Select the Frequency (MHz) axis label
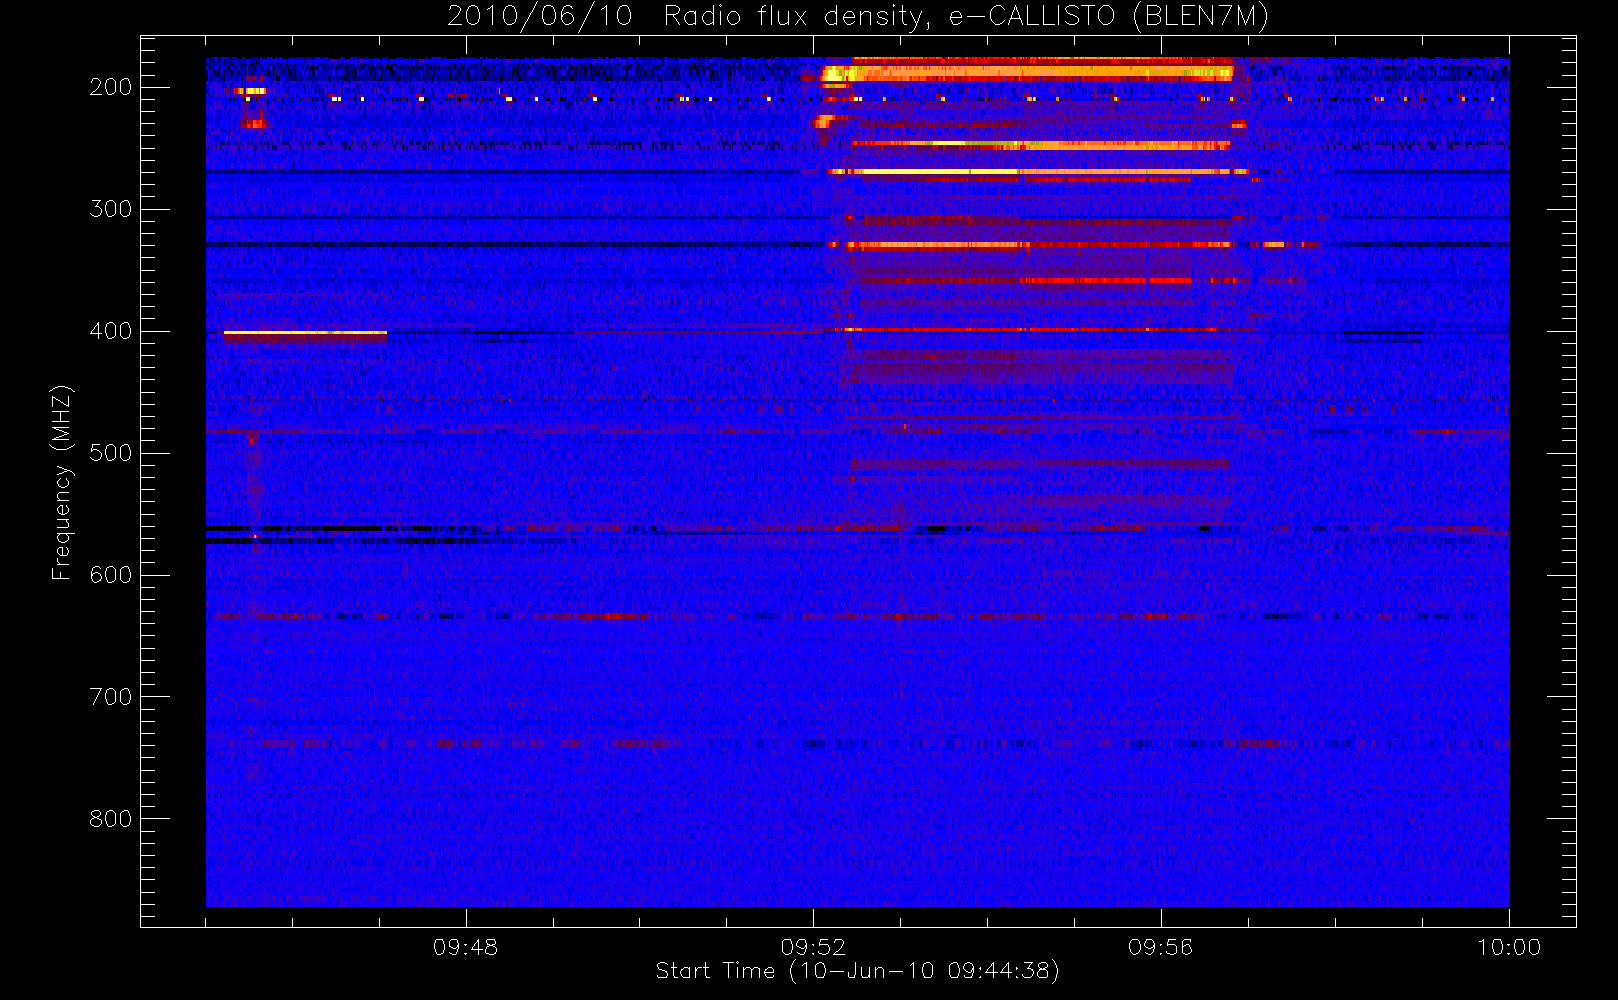 pyautogui.click(x=62, y=482)
